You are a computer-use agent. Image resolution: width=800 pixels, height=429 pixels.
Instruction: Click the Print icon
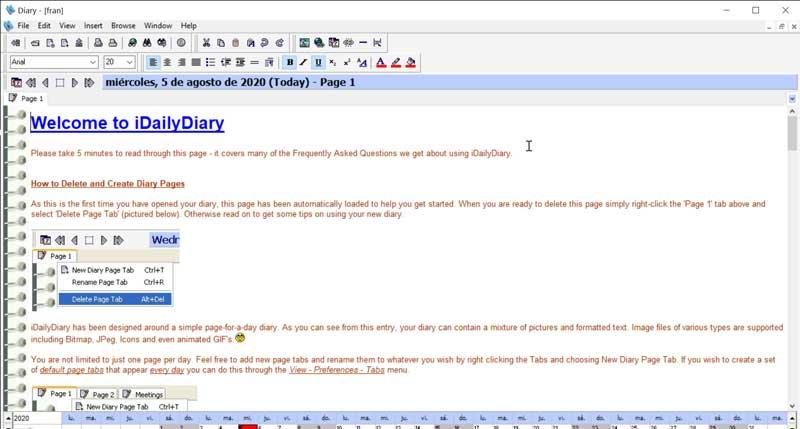coord(98,43)
